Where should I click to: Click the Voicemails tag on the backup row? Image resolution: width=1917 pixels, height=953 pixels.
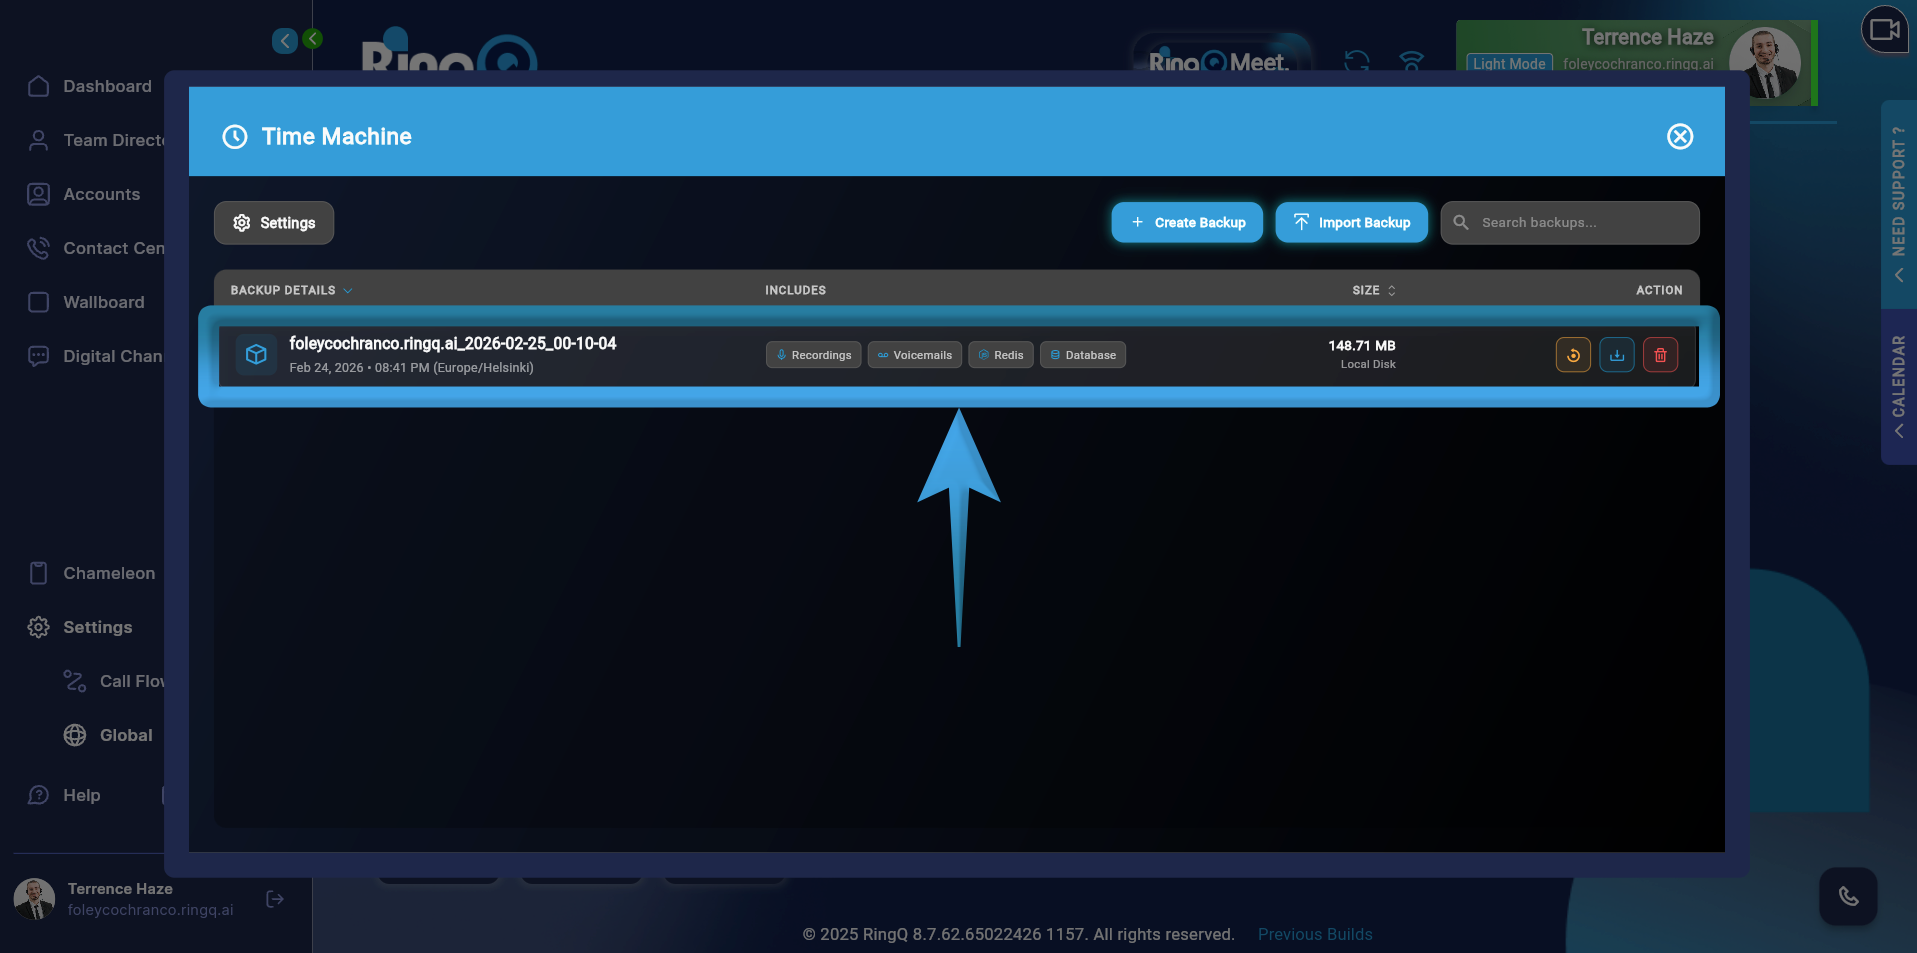pyautogui.click(x=914, y=354)
